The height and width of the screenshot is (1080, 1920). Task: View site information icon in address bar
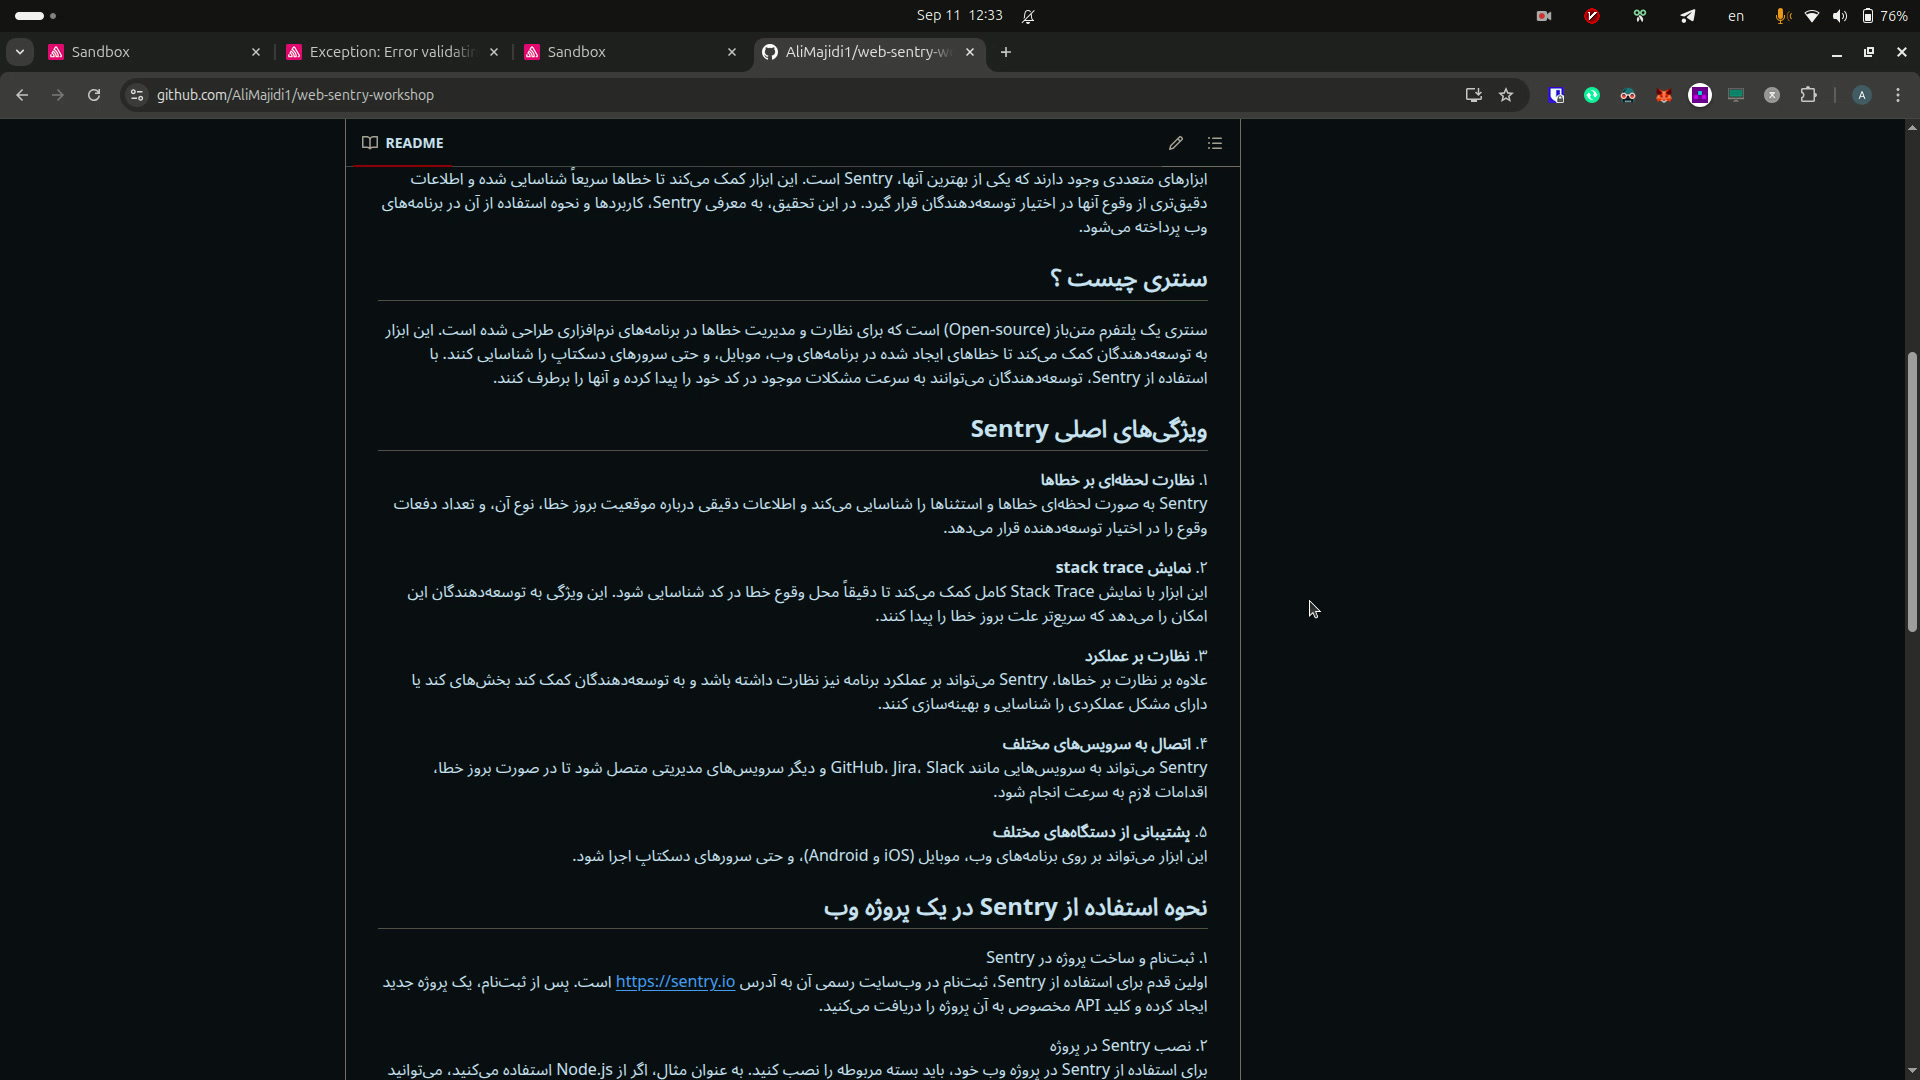click(137, 95)
